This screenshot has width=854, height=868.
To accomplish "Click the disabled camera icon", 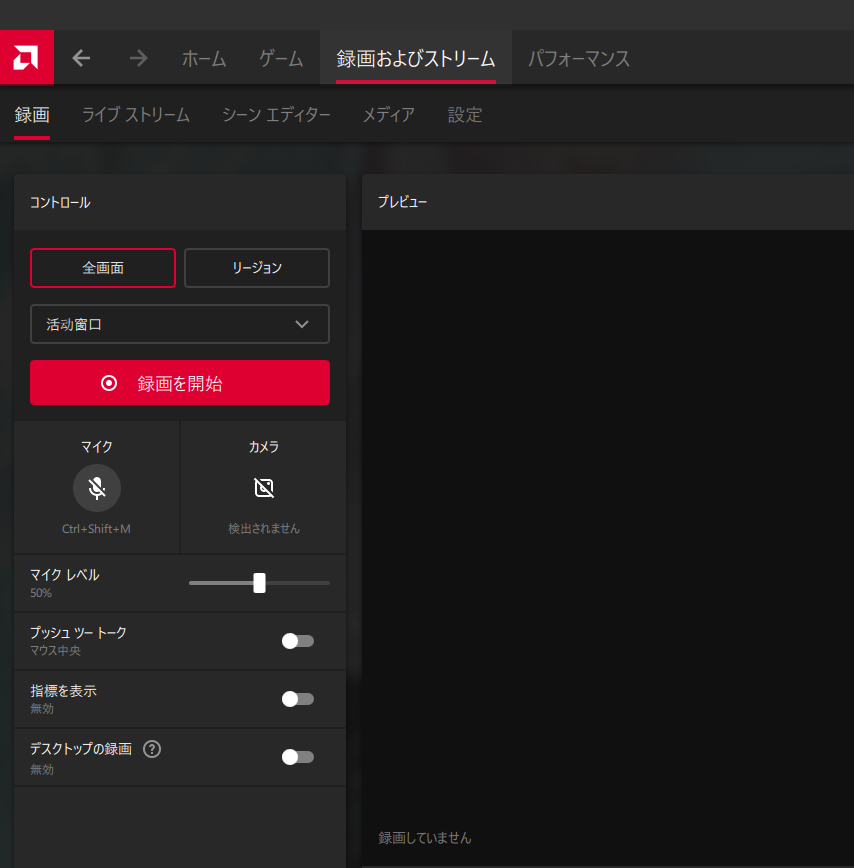I will pyautogui.click(x=264, y=488).
